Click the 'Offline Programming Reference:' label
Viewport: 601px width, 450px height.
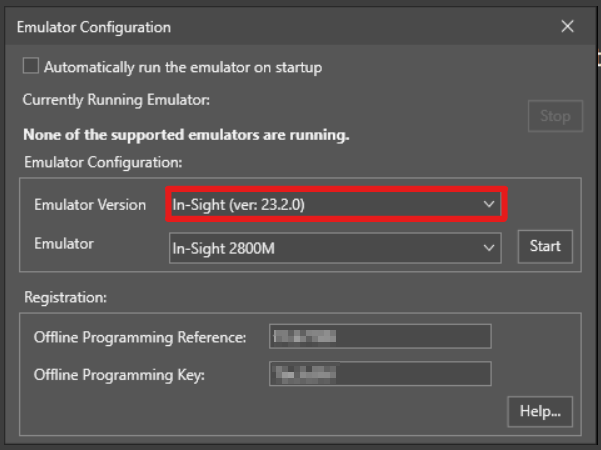140,338
